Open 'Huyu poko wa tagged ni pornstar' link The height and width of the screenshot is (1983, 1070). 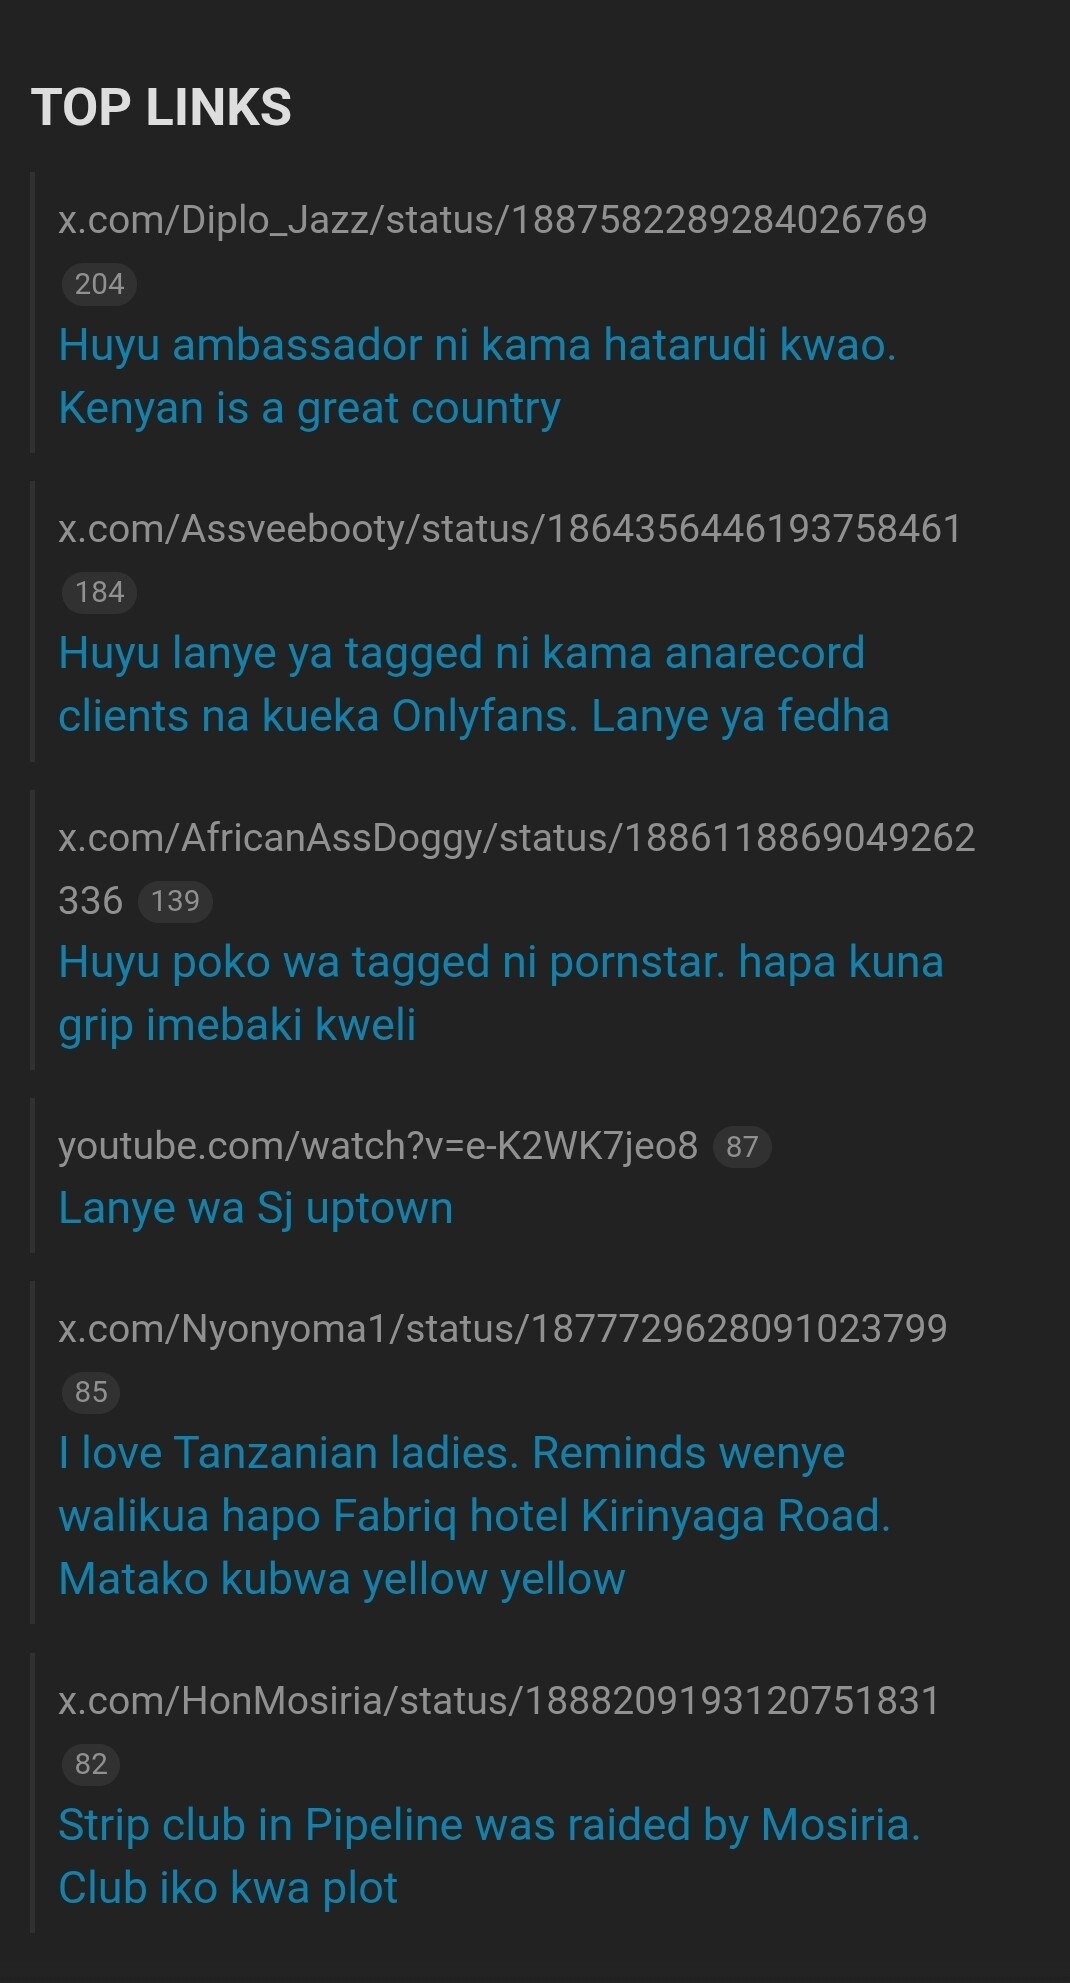click(x=501, y=993)
